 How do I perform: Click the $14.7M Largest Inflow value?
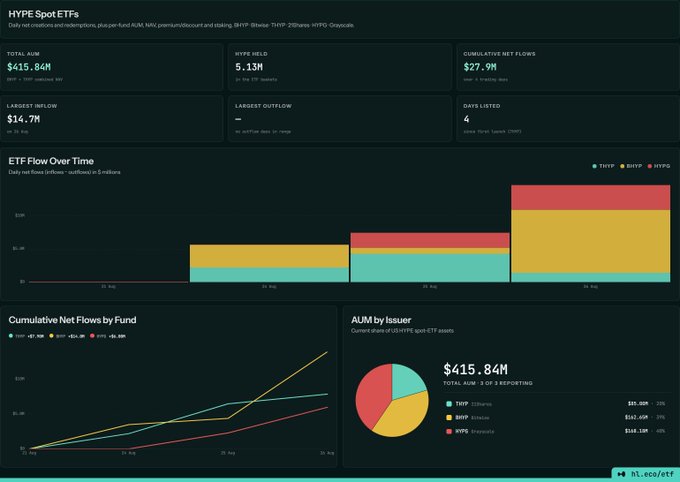pyautogui.click(x=23, y=119)
